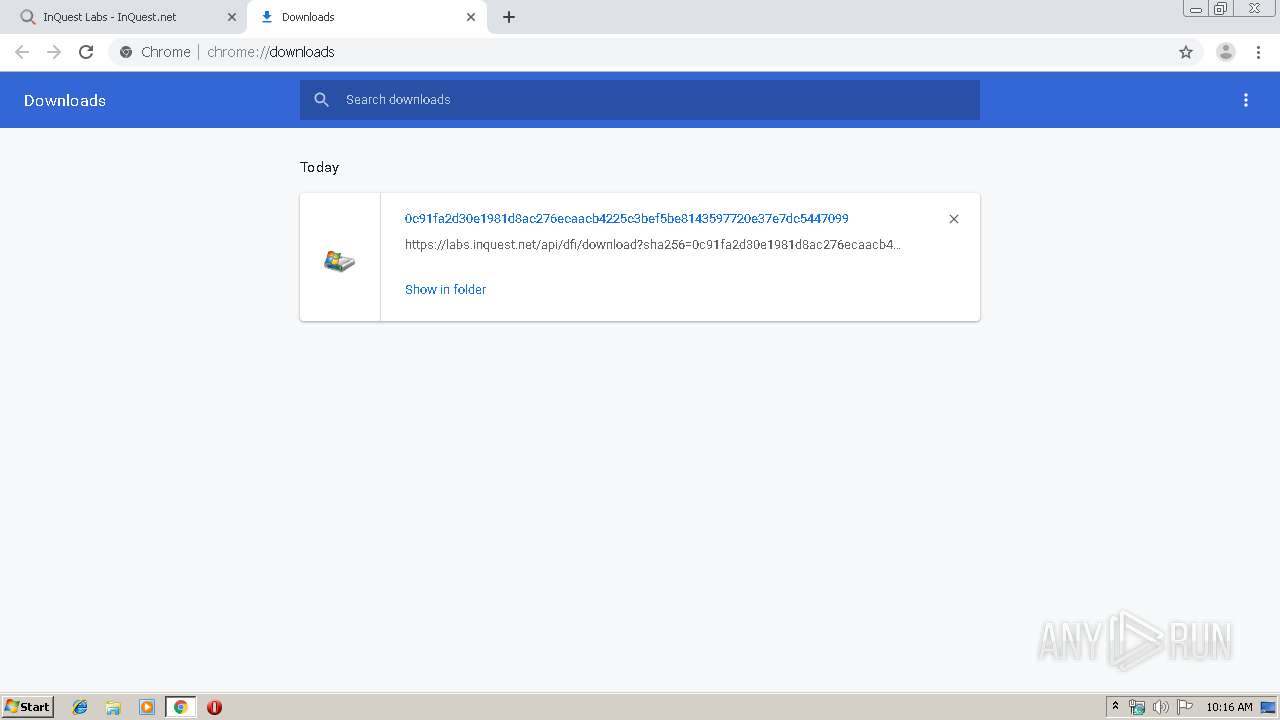The height and width of the screenshot is (720, 1280).
Task: Open the Downloads page more actions menu
Action: (x=1246, y=100)
